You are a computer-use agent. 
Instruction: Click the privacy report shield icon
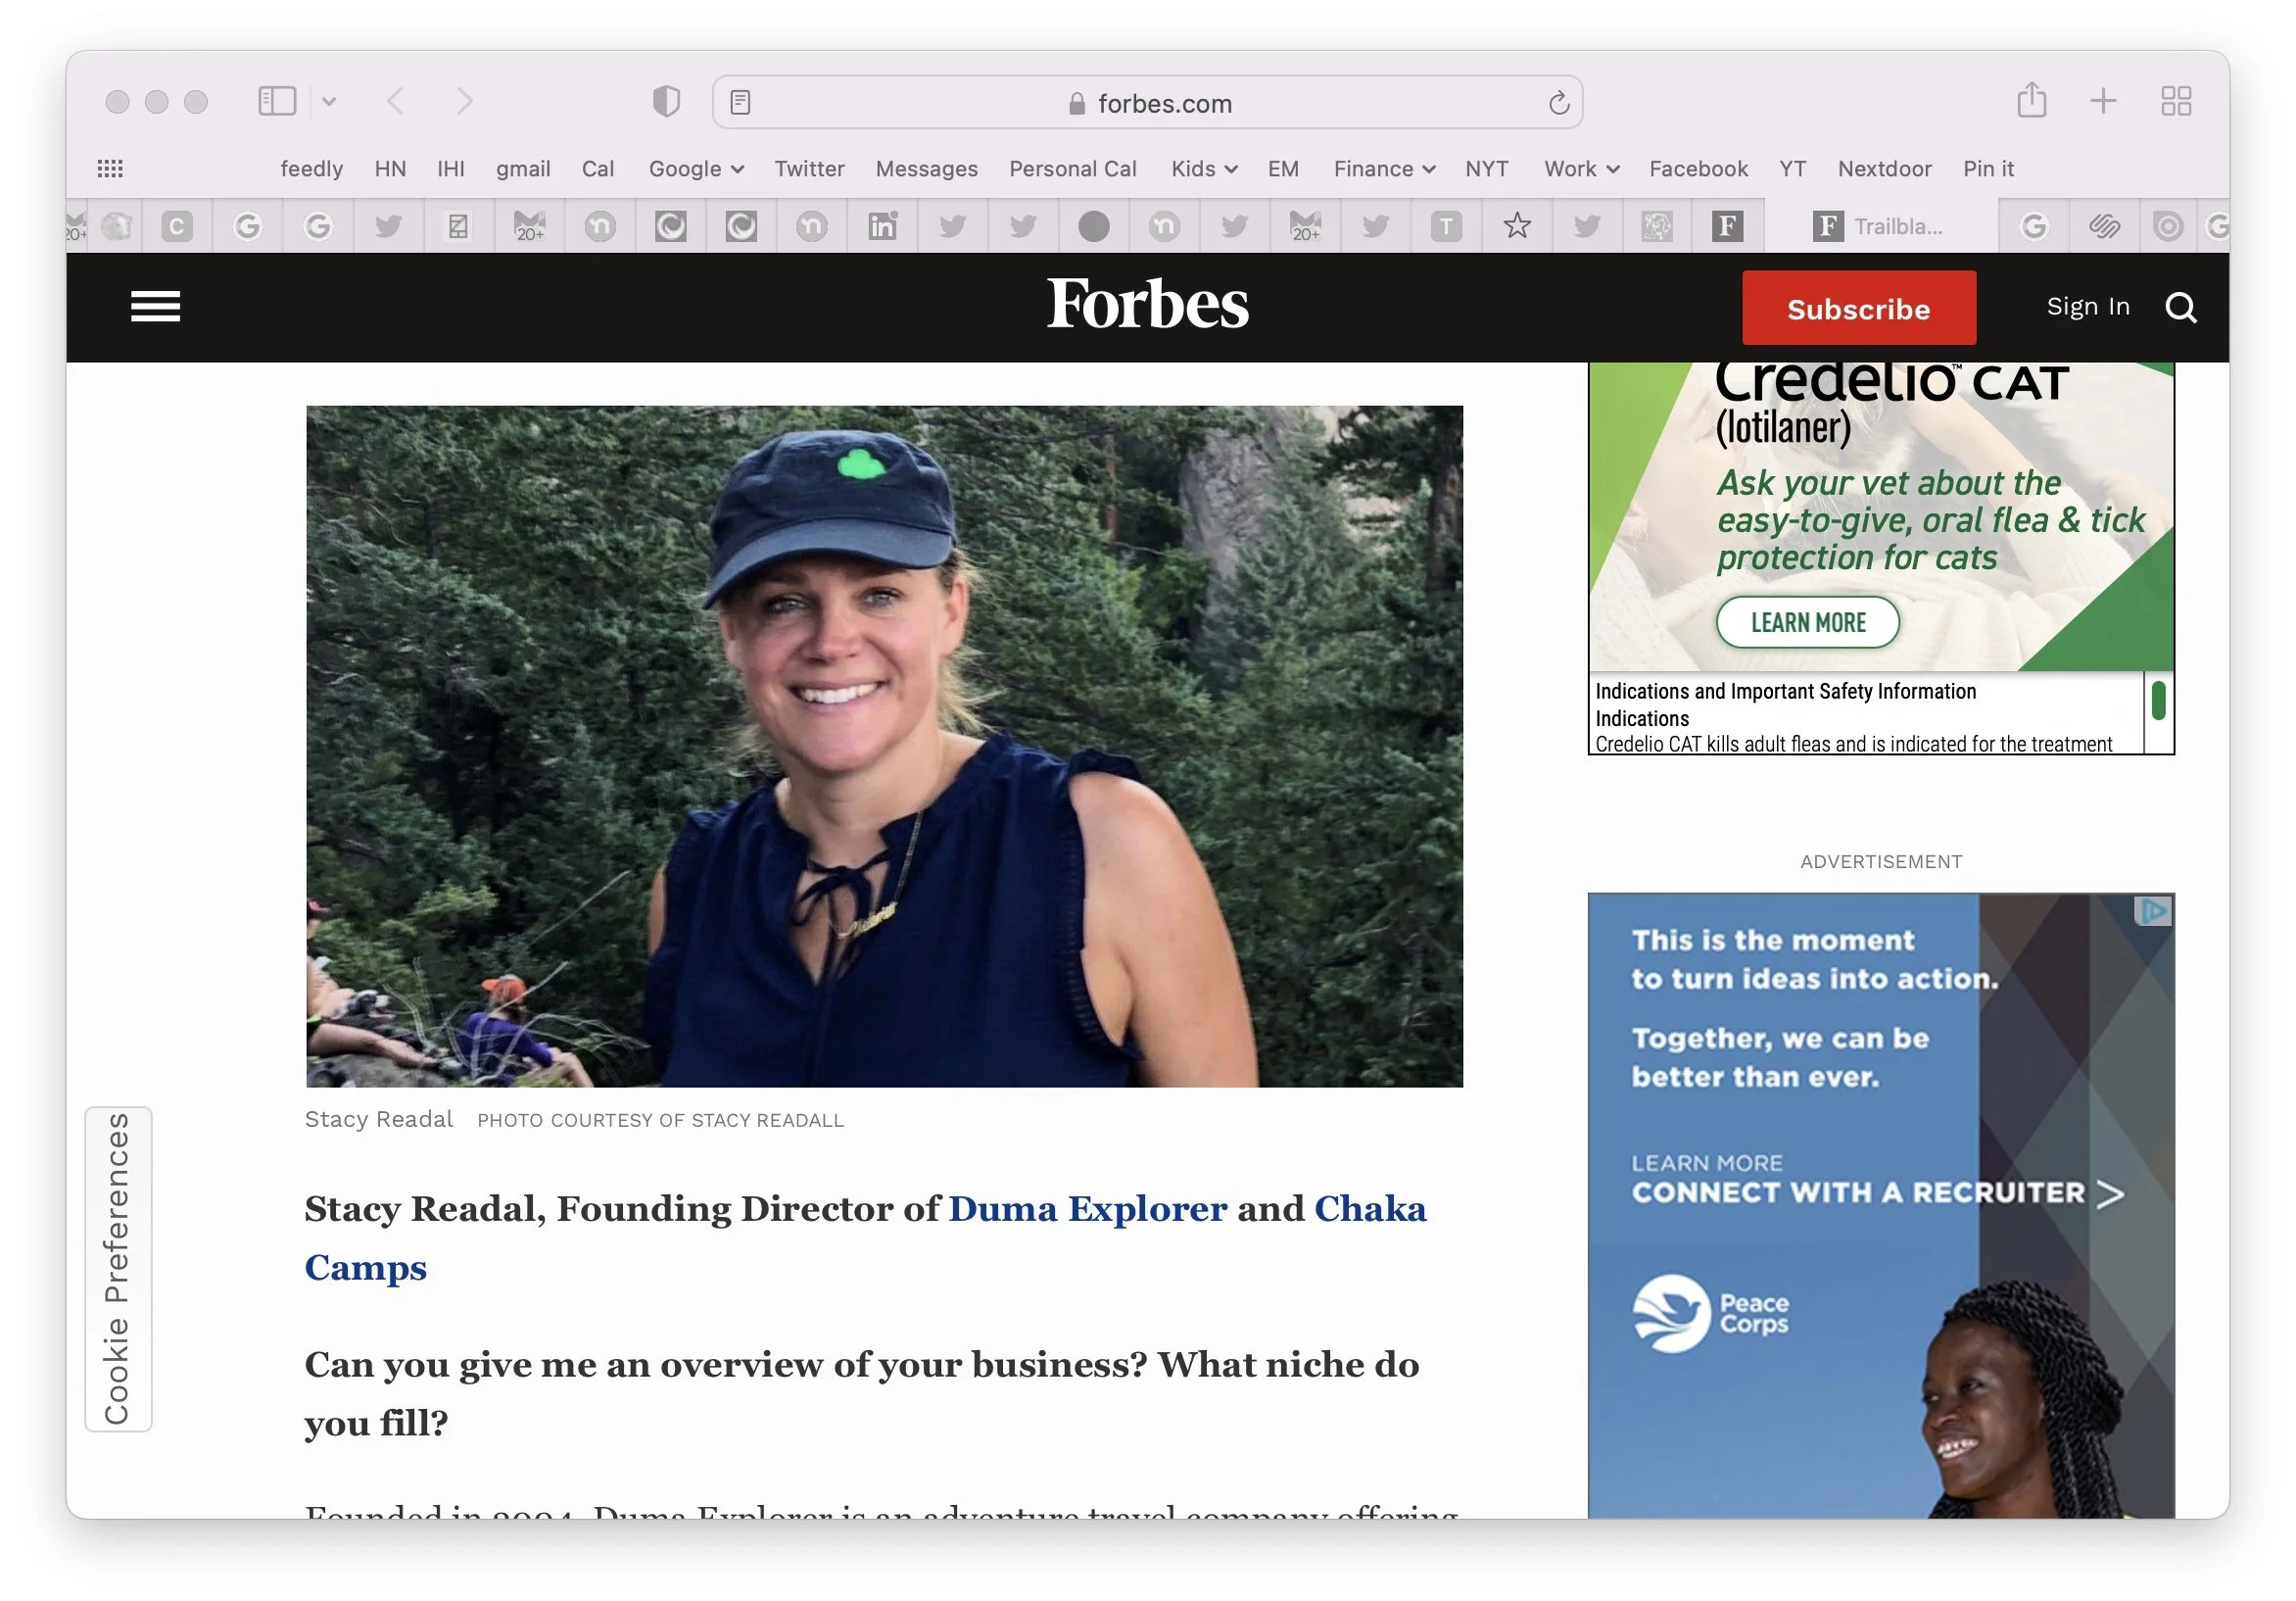pyautogui.click(x=666, y=101)
